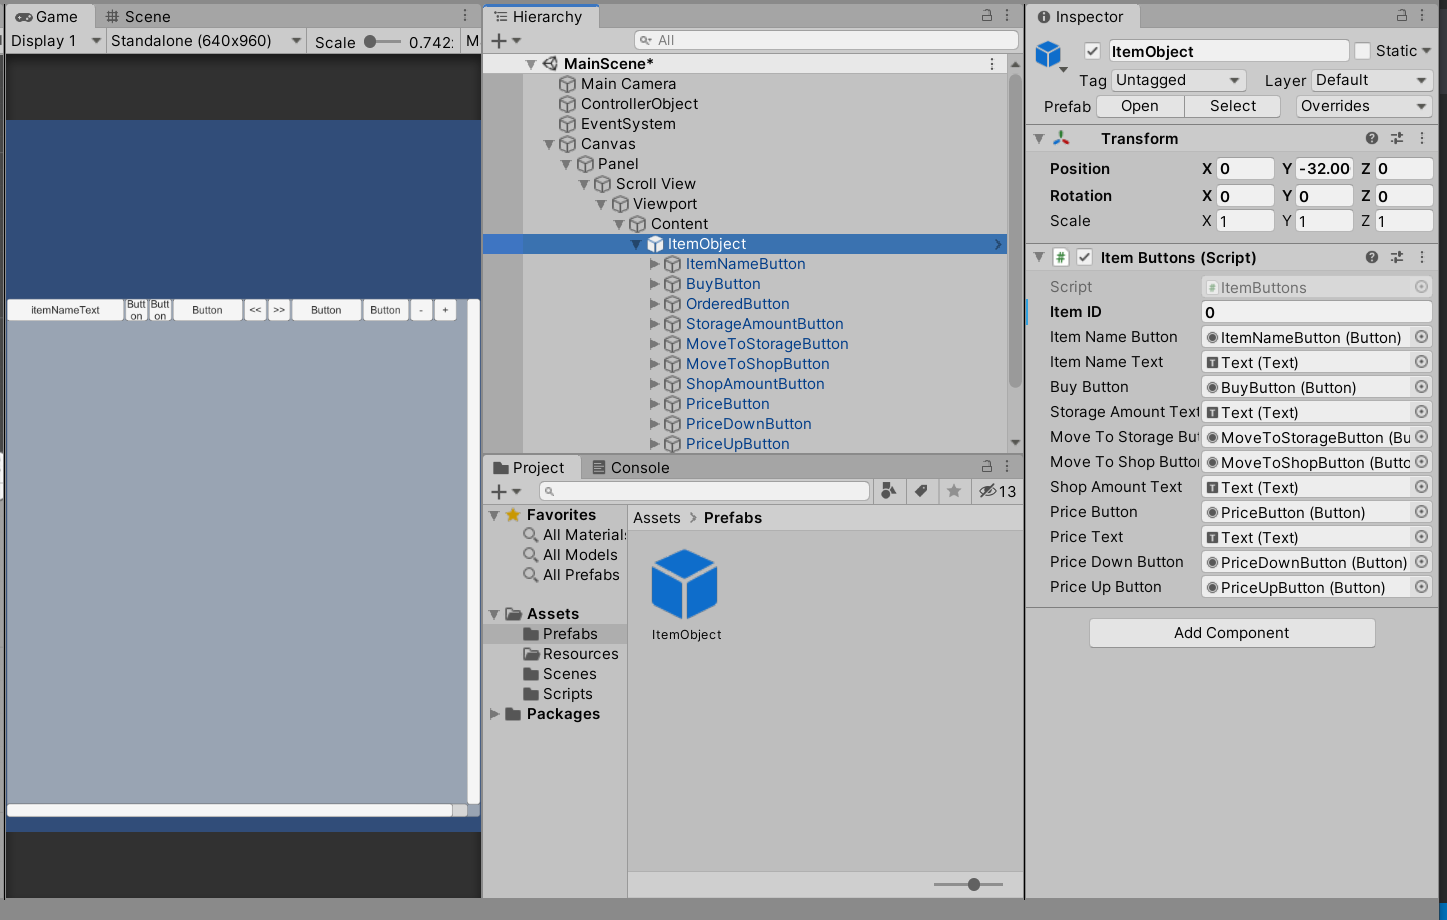Open Item Buttons script preset icon
The image size is (1447, 920).
click(1397, 257)
